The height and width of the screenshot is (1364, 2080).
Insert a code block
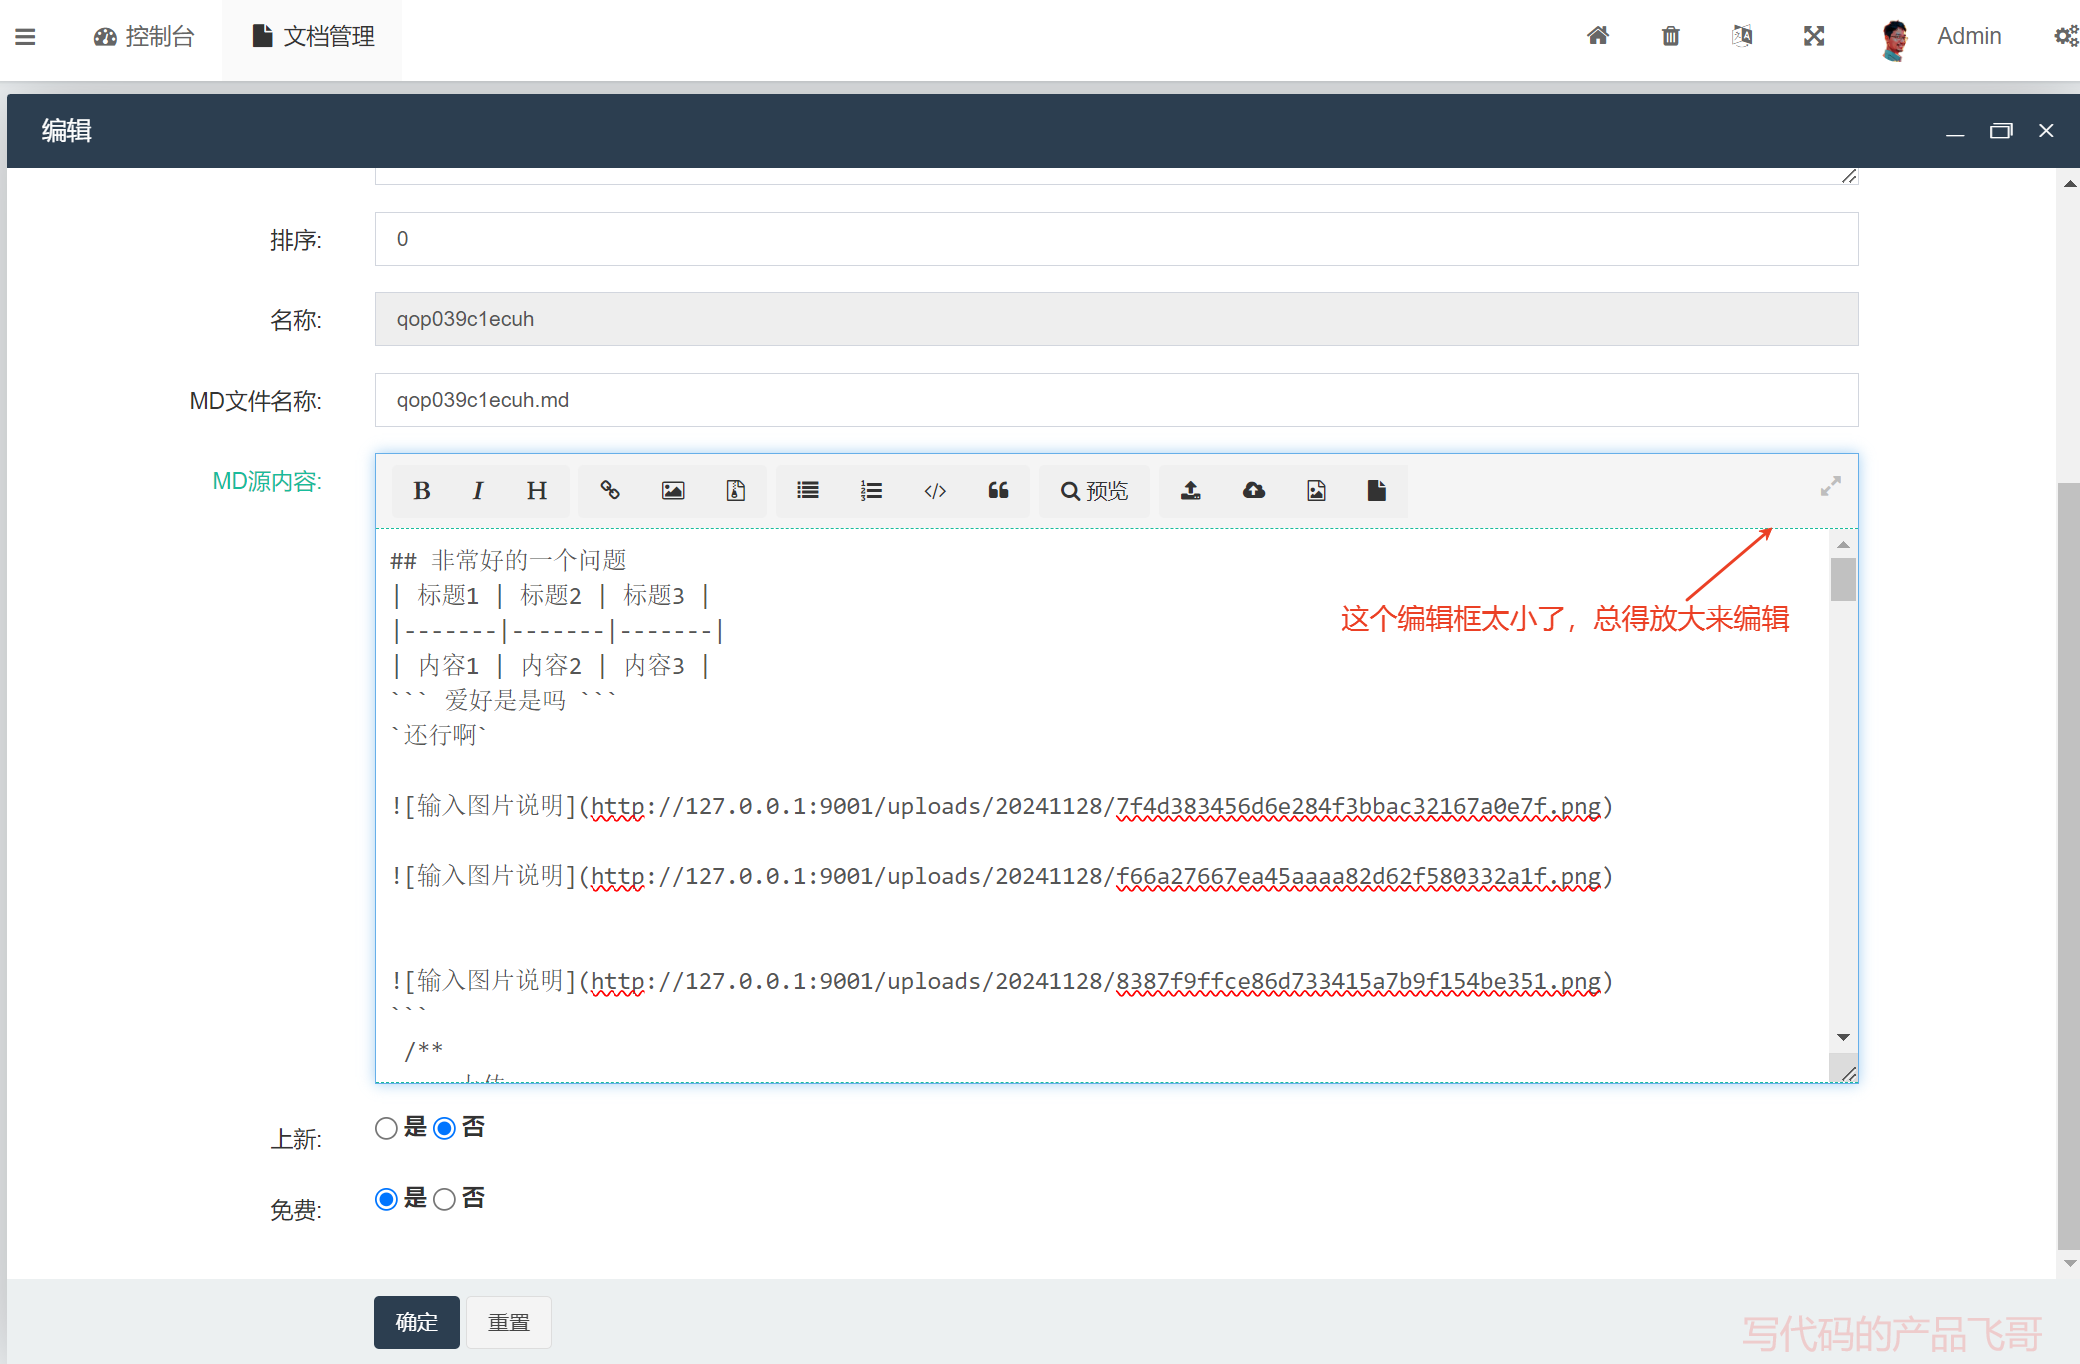coord(935,491)
